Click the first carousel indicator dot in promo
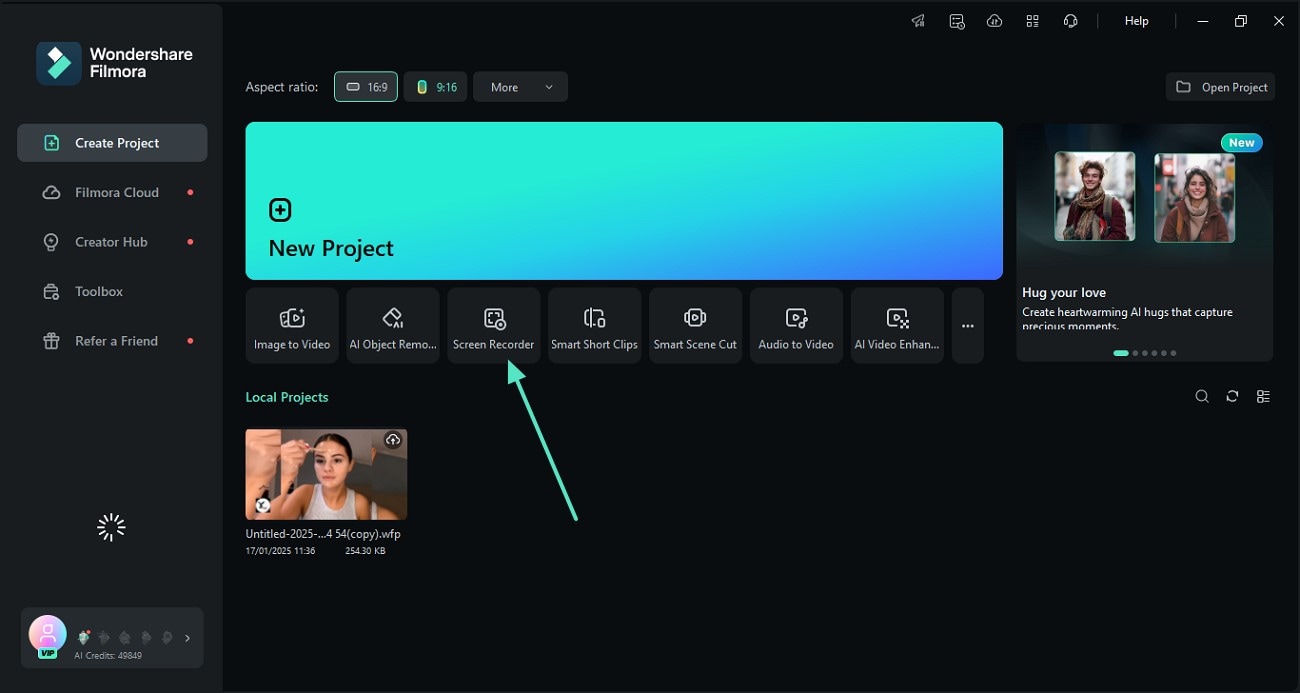 1121,353
